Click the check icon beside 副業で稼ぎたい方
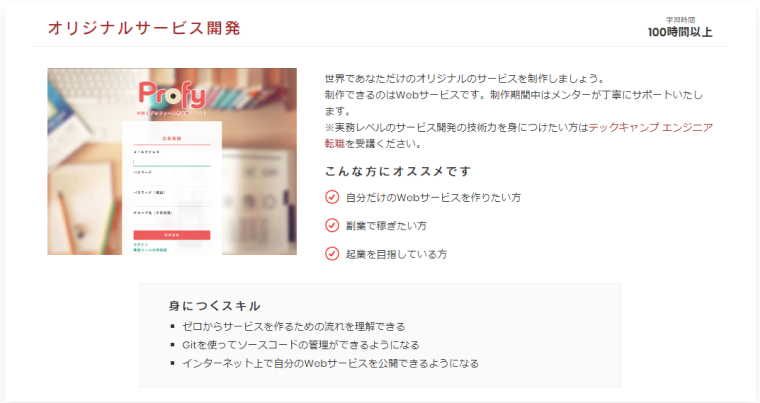 (332, 226)
